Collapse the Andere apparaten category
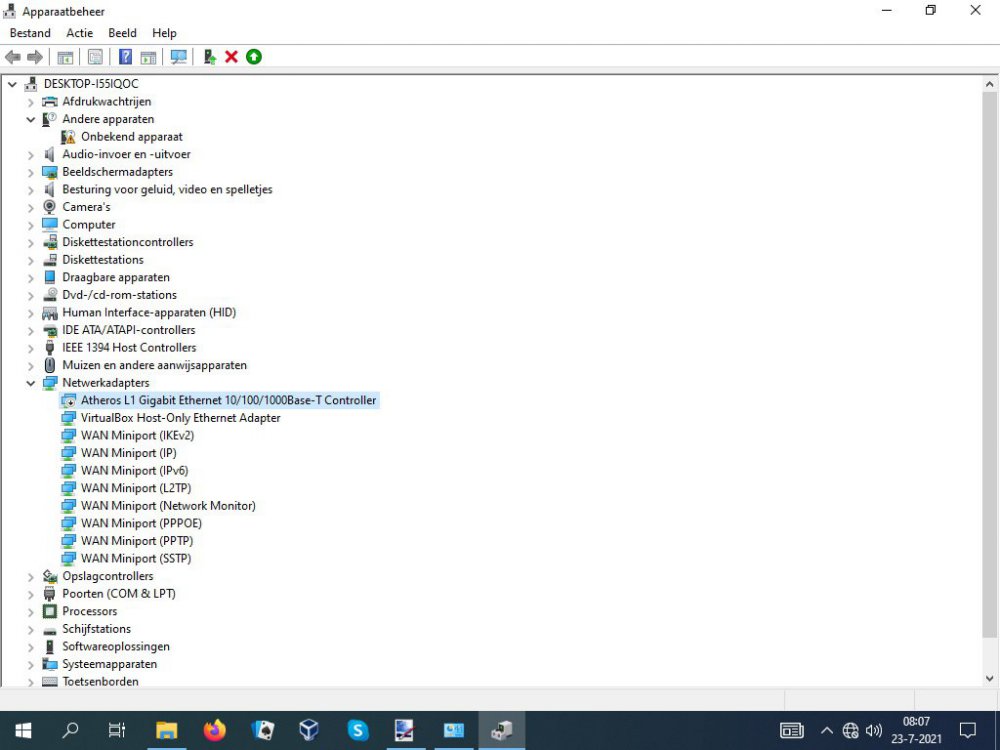Image resolution: width=1000 pixels, height=750 pixels. 30,119
